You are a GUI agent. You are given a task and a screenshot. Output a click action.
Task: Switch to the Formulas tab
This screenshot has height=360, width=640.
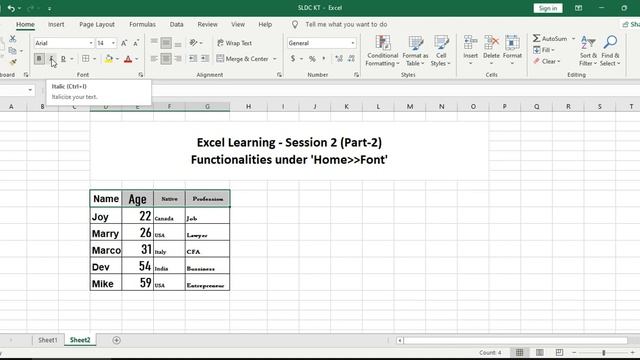[142, 24]
